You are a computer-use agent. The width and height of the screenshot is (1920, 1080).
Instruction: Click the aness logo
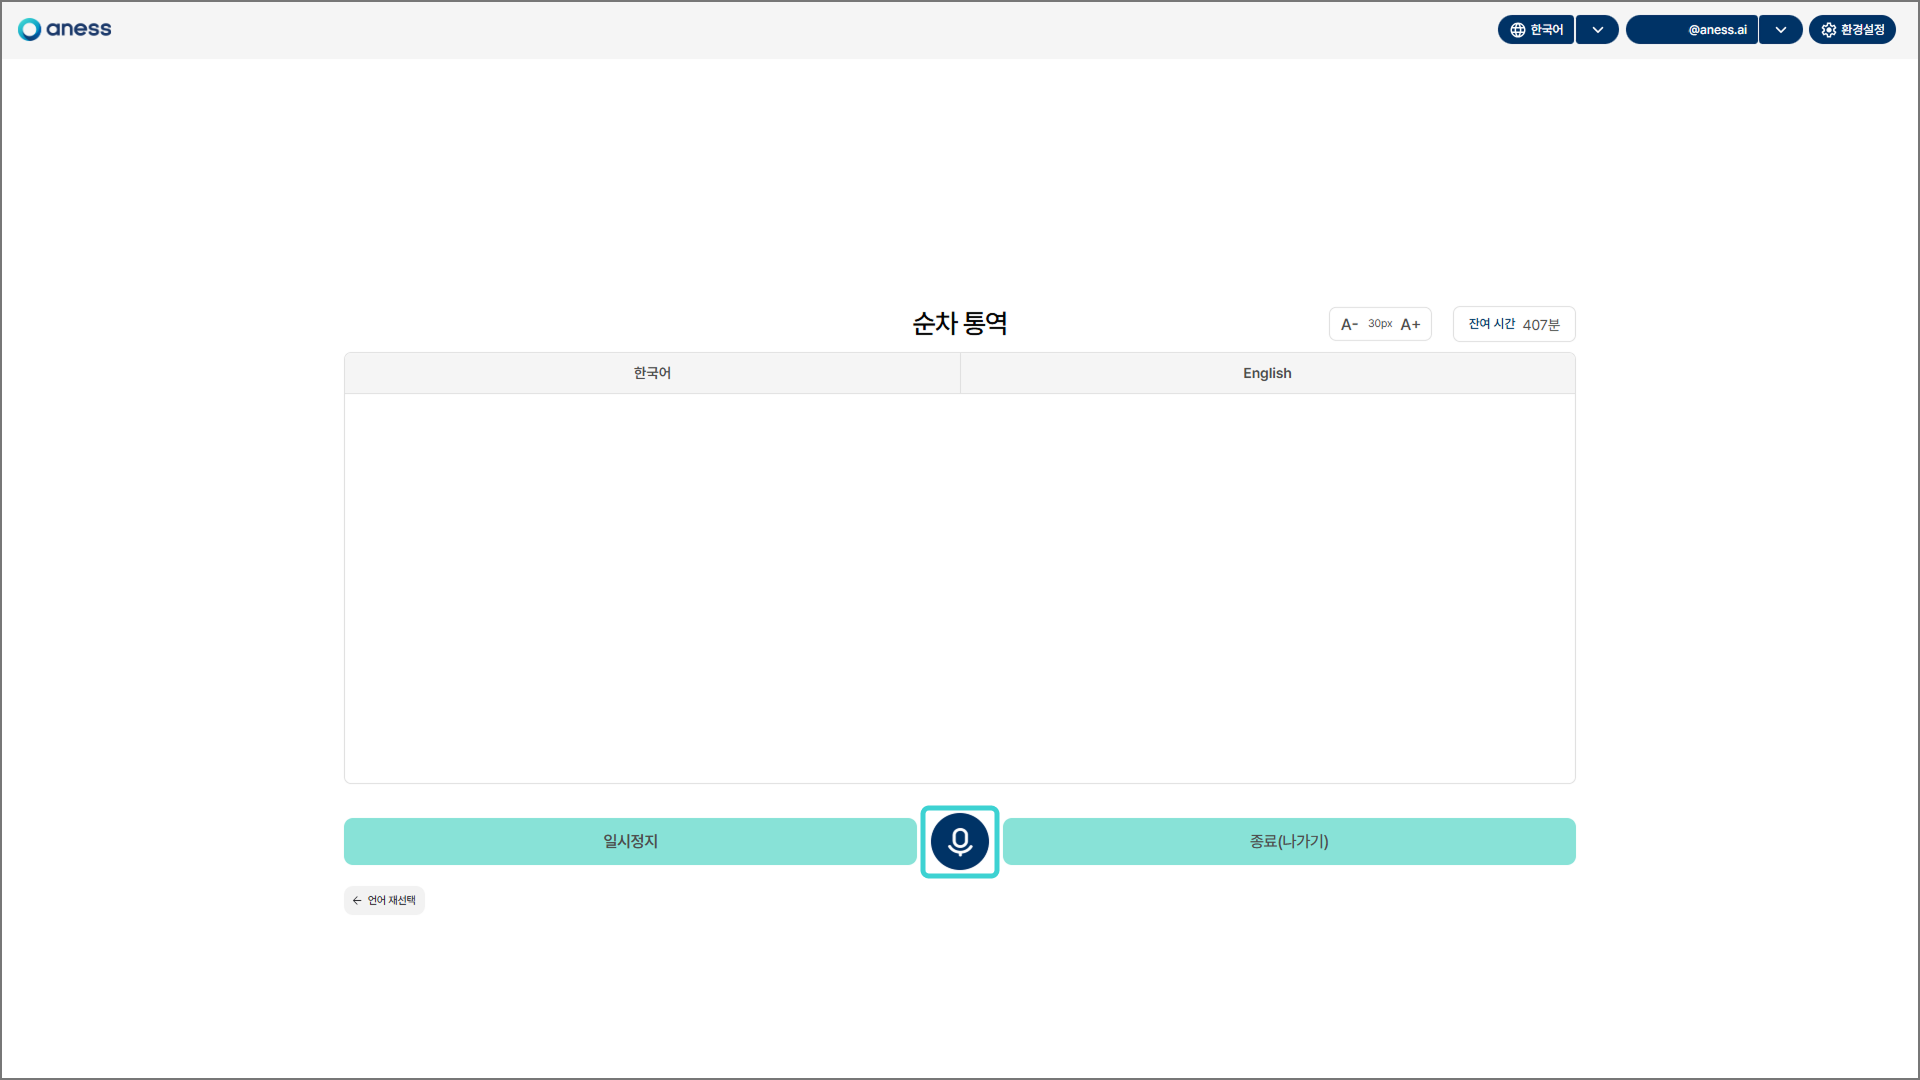click(x=65, y=29)
